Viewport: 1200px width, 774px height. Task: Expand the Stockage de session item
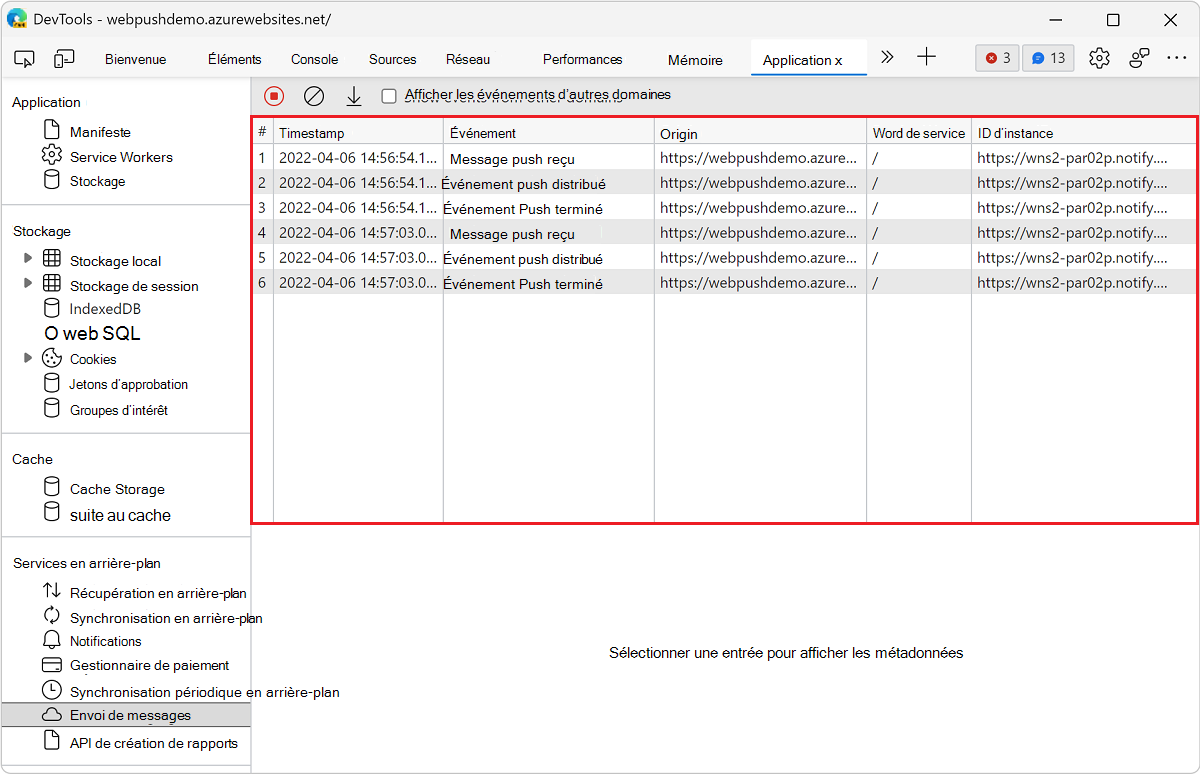pyautogui.click(x=28, y=284)
